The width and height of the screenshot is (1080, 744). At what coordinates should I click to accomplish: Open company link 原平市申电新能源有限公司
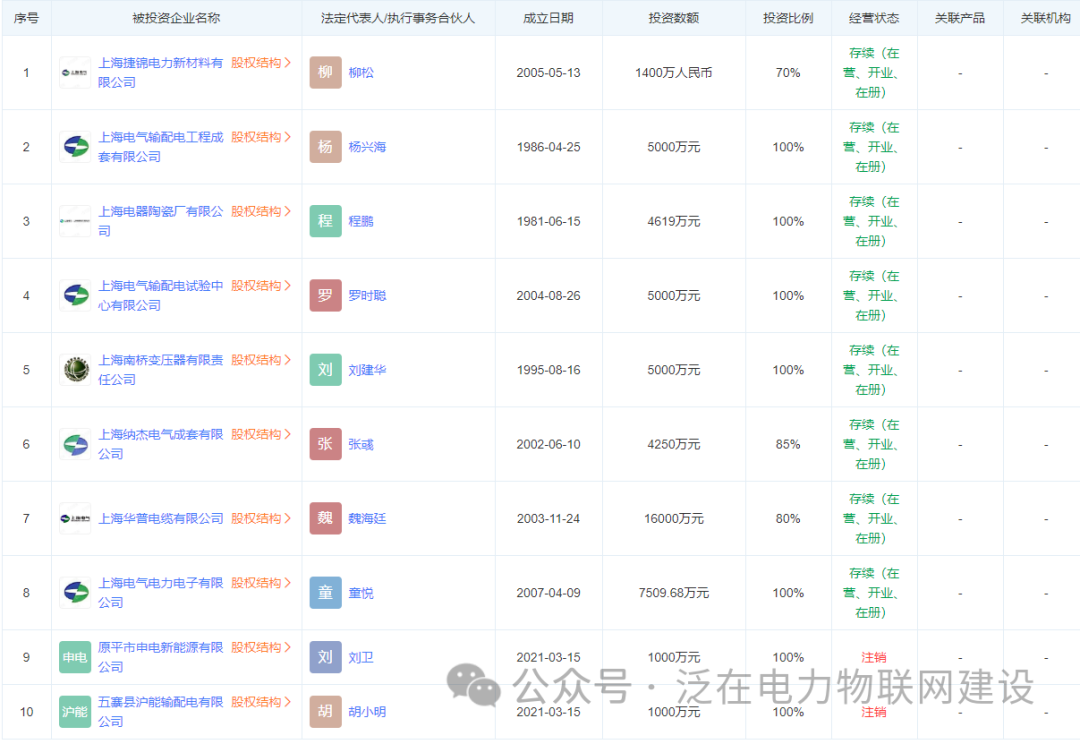pyautogui.click(x=160, y=657)
